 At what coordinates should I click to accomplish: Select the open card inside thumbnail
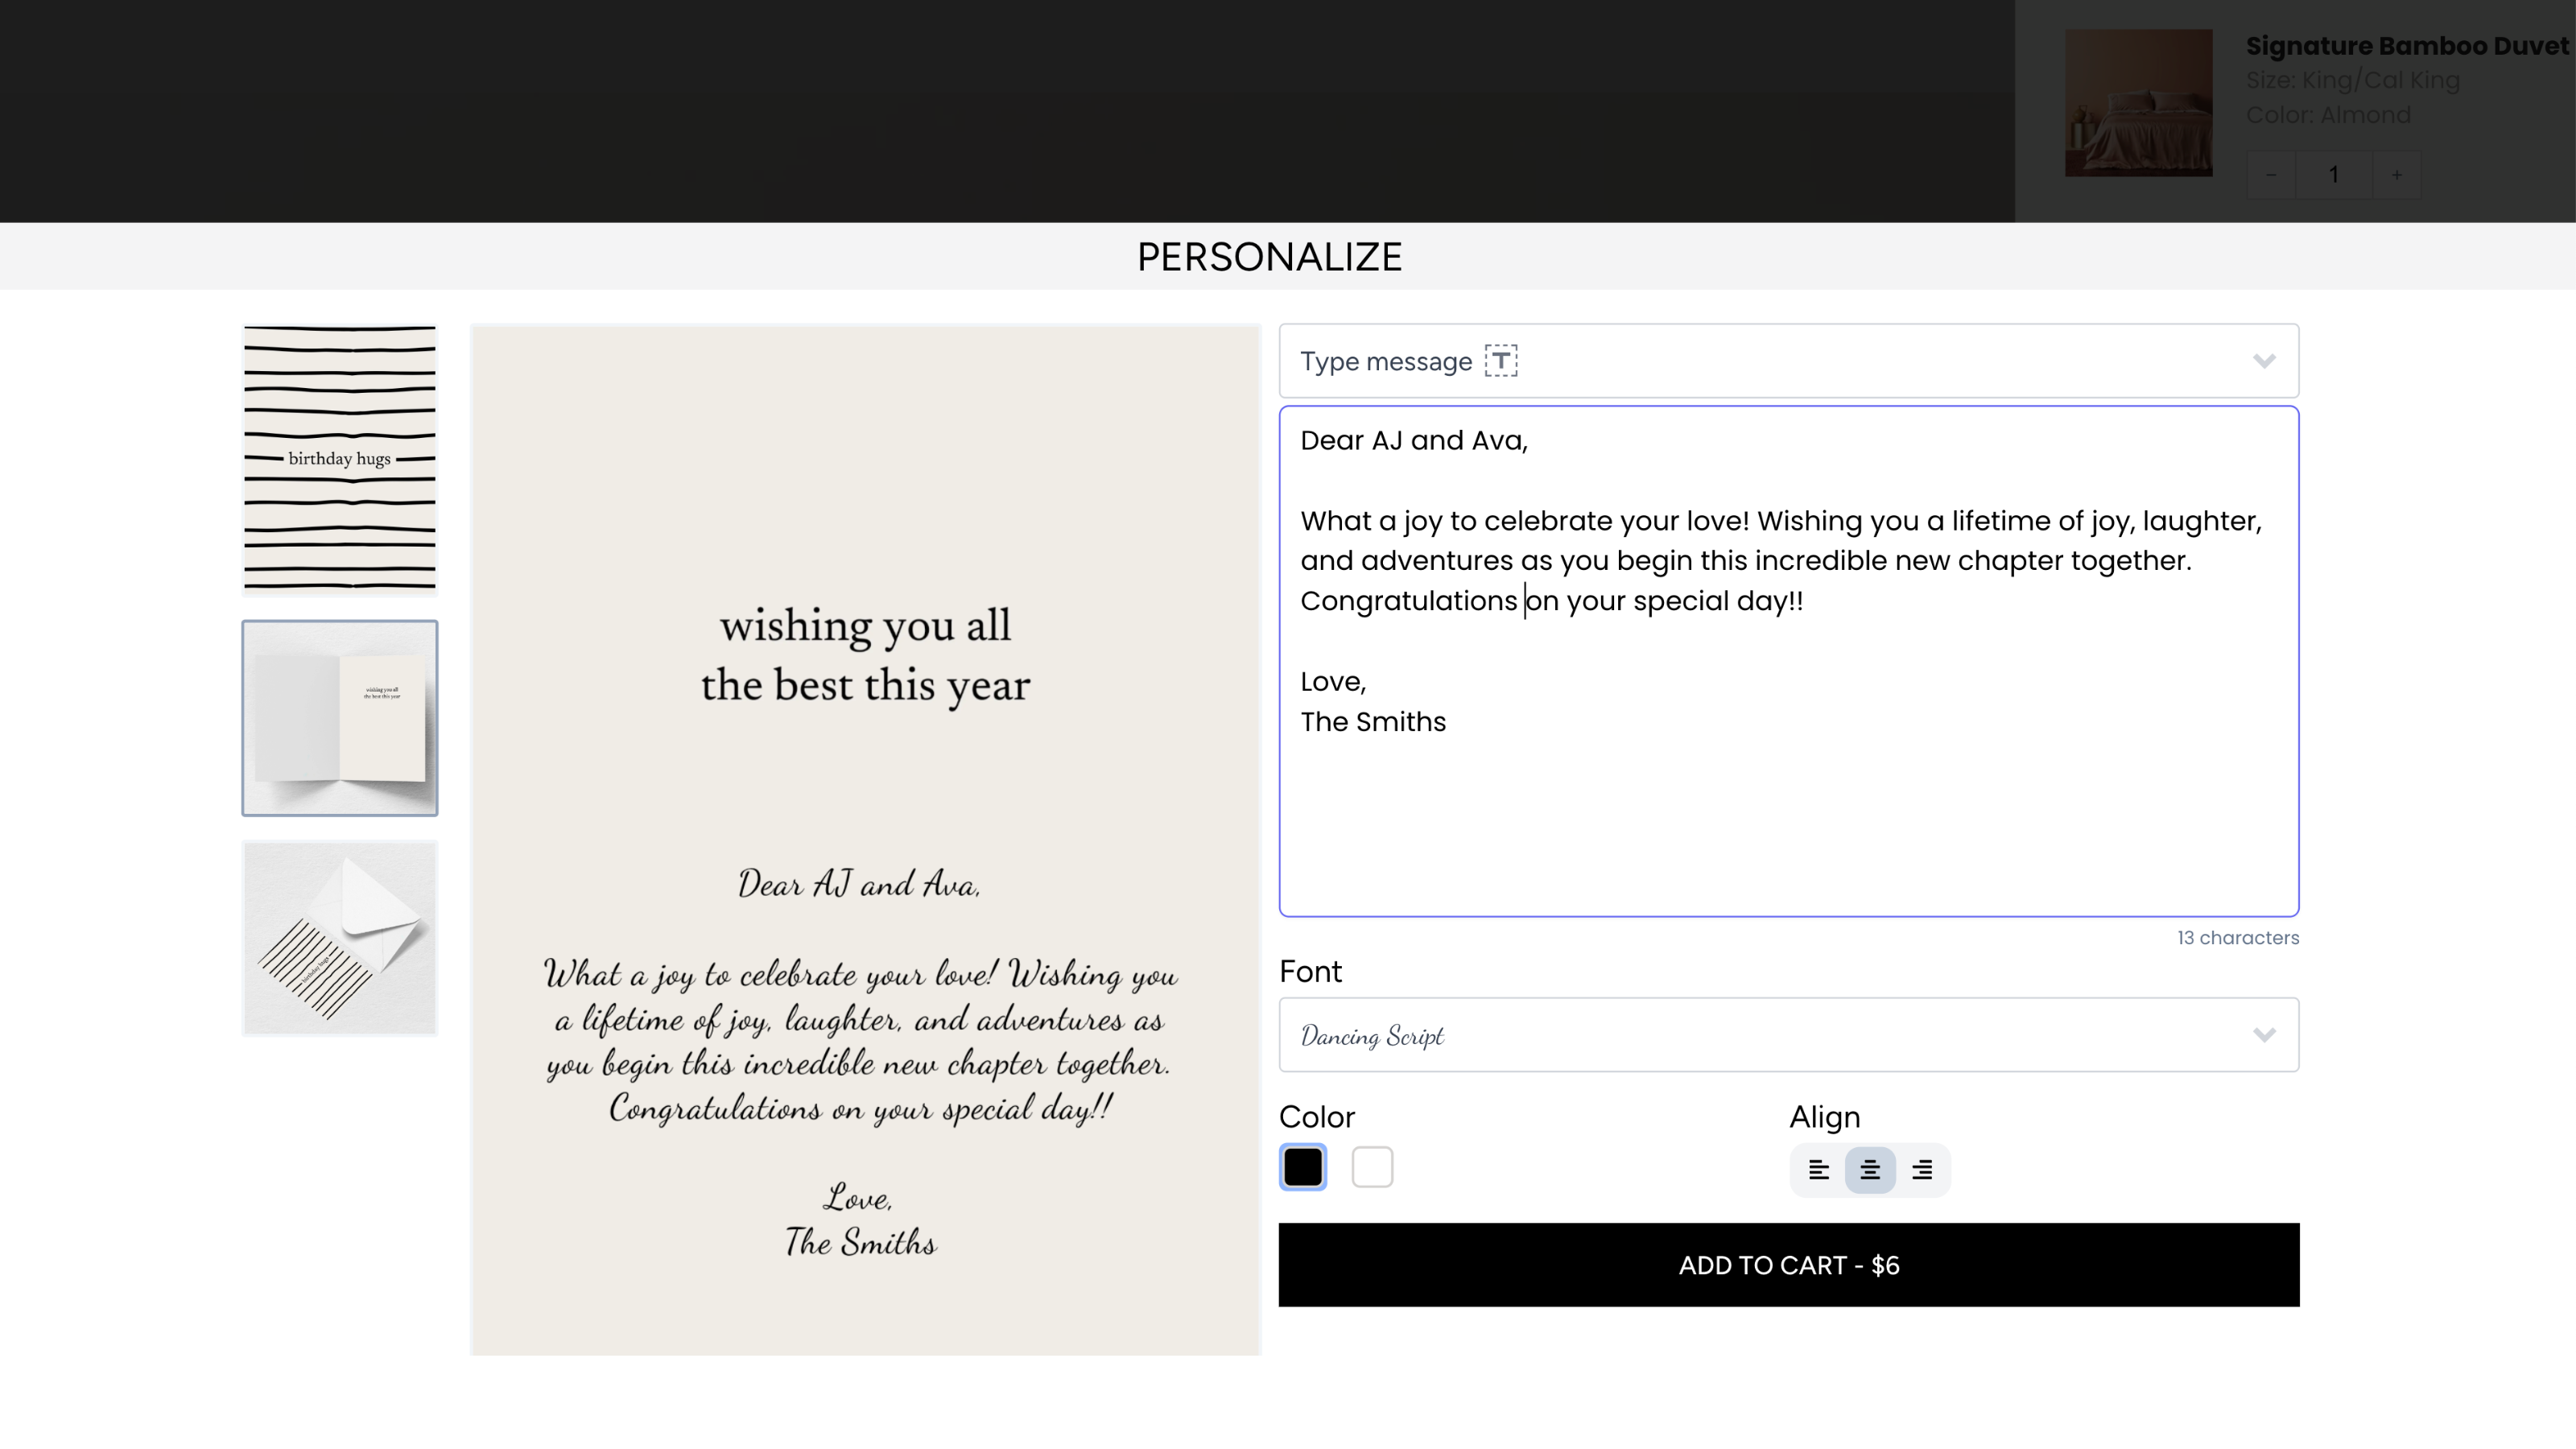tap(340, 718)
